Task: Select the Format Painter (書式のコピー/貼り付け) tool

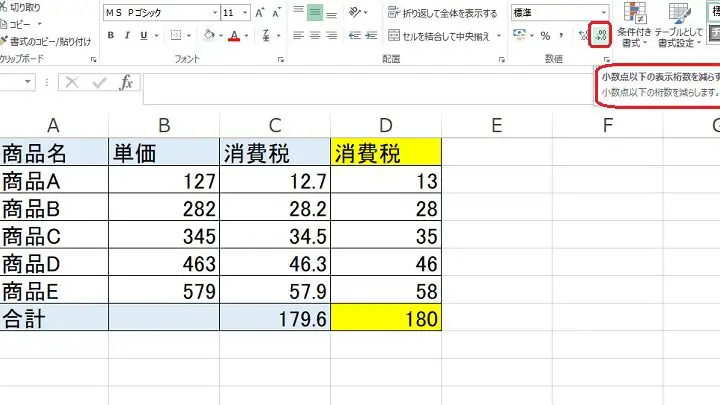Action: point(45,42)
